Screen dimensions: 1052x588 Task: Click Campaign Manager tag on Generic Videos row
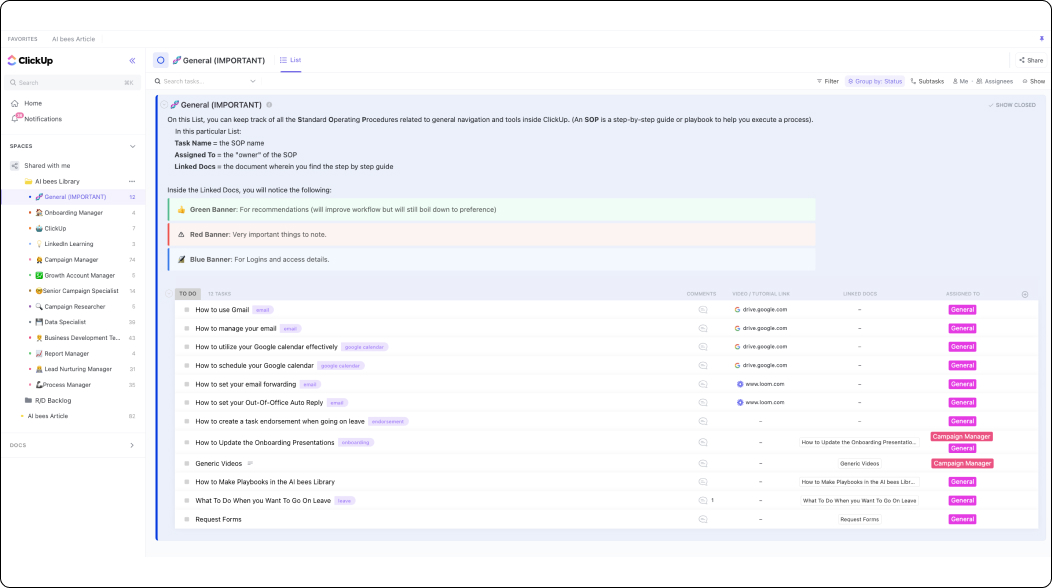962,464
